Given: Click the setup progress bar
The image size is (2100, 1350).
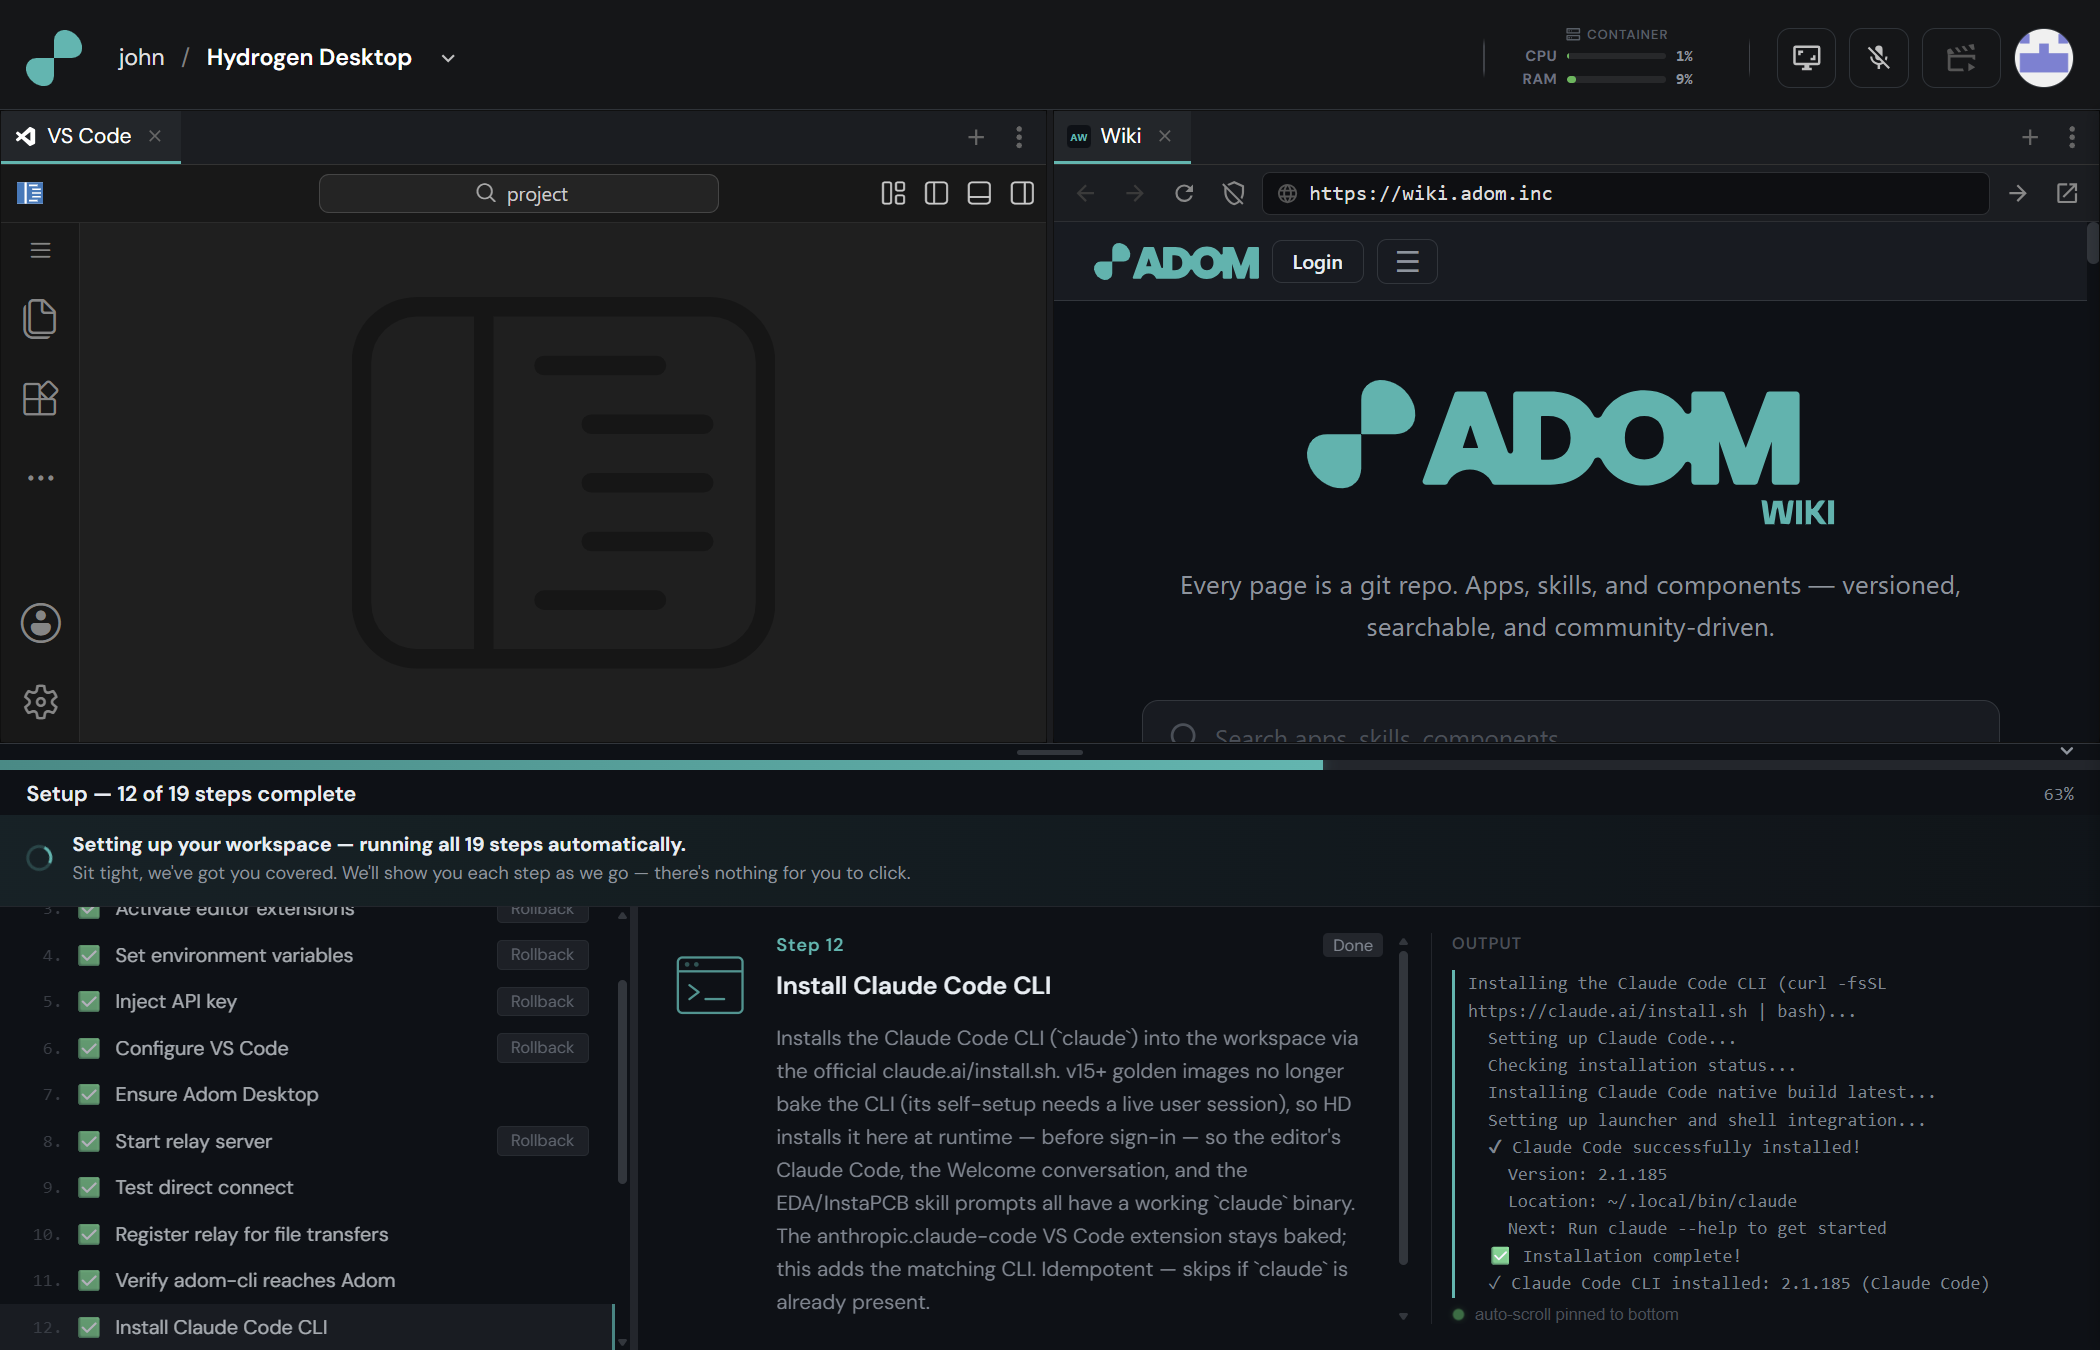Looking at the screenshot, I should point(1050,765).
